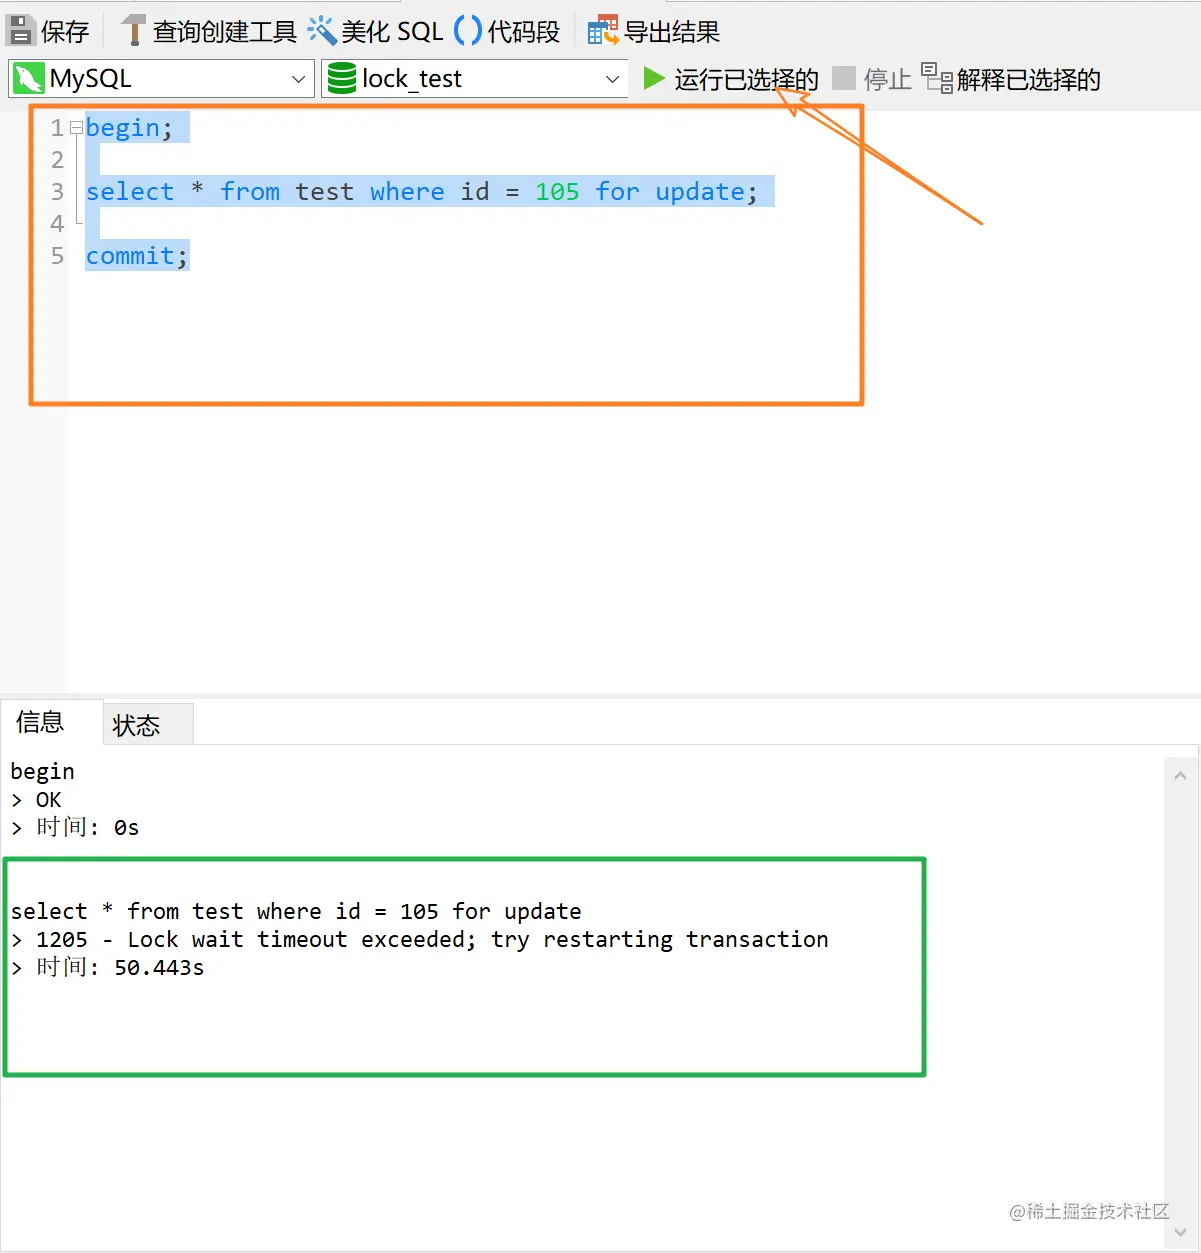
Task: Click the MySQL connection logo icon
Action: click(28, 79)
